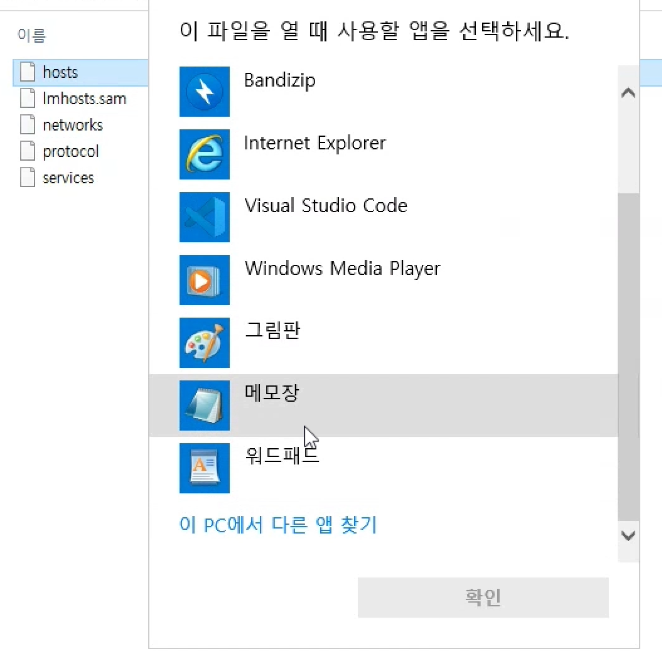Select protocol file name in Explorer
This screenshot has width=662, height=666.
(70, 152)
